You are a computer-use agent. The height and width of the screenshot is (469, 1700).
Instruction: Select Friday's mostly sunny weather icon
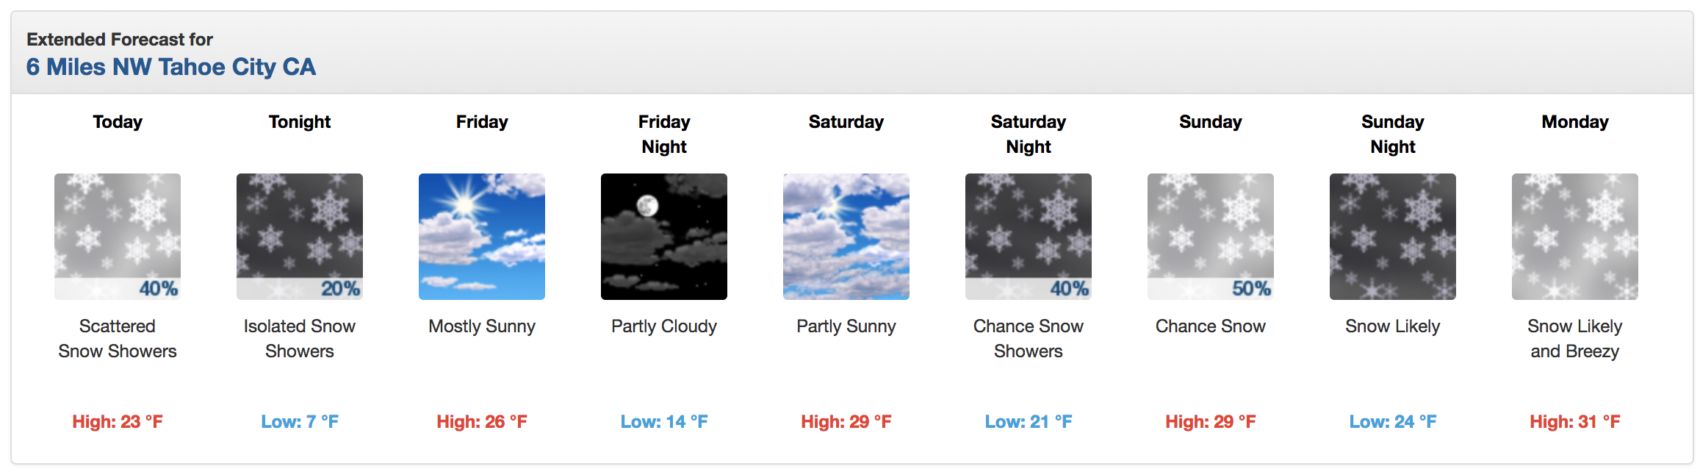coord(482,237)
